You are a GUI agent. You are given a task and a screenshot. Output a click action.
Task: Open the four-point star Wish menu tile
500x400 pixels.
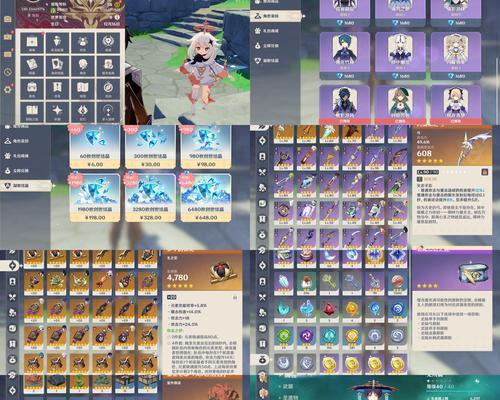tap(57, 111)
